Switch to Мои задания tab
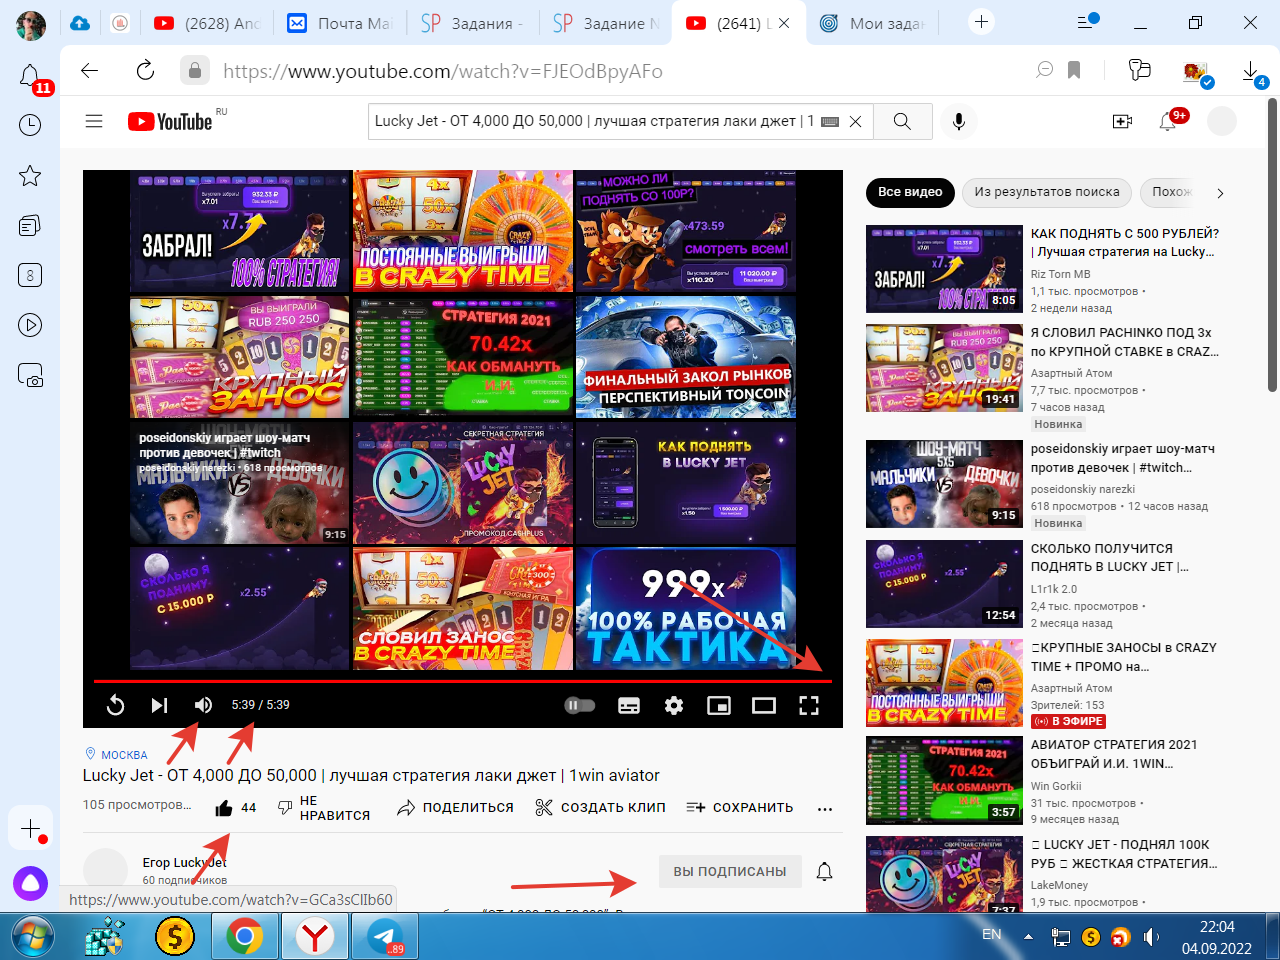1280x960 pixels. [871, 23]
